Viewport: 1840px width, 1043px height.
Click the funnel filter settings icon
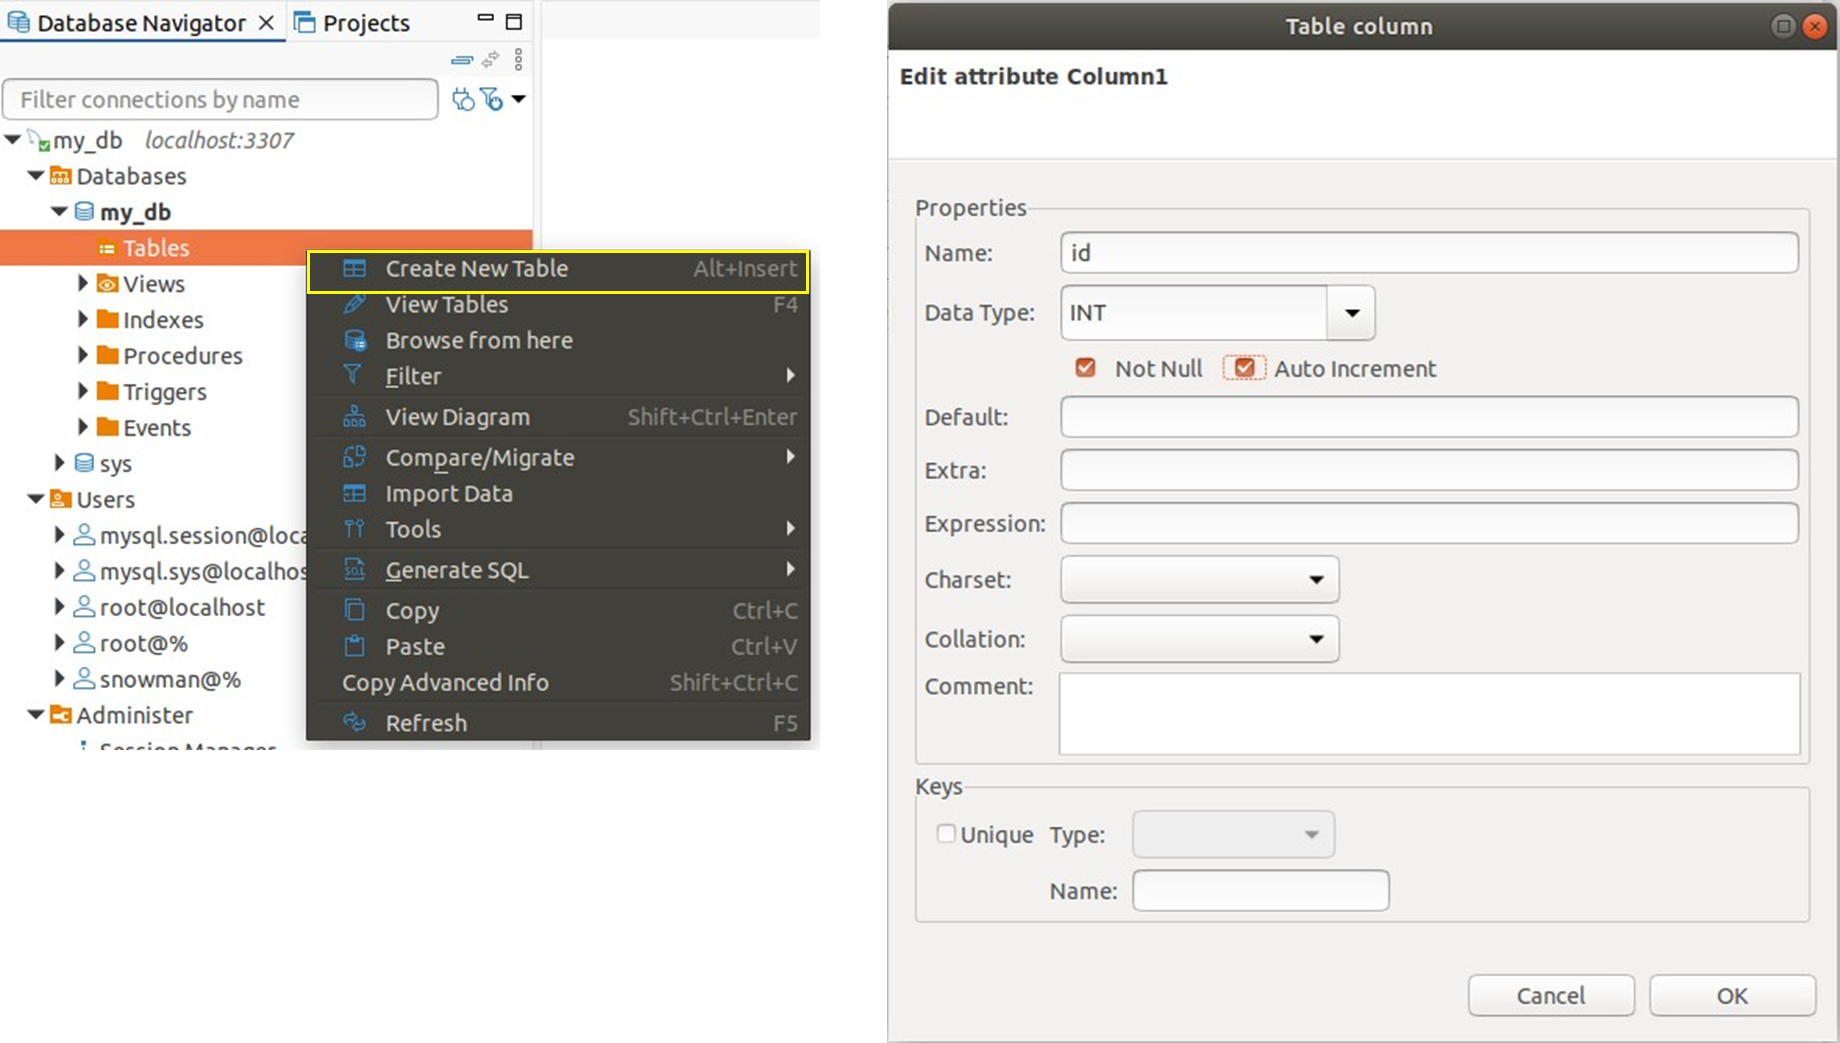[491, 99]
